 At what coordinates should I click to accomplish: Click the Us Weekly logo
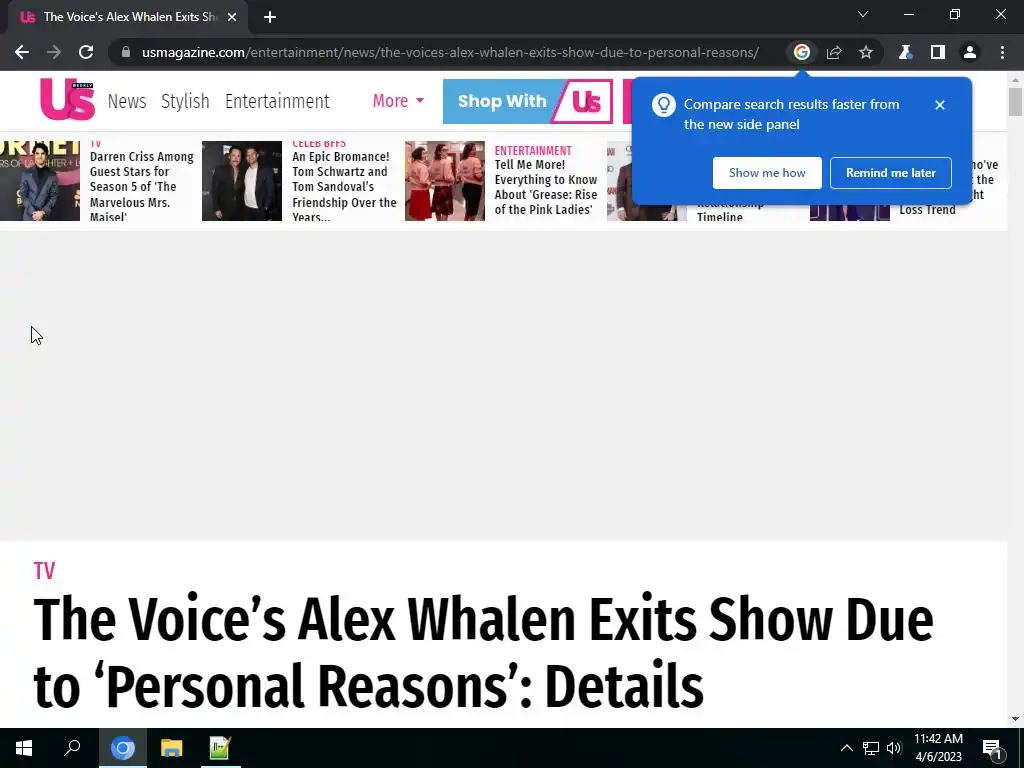(x=67, y=100)
